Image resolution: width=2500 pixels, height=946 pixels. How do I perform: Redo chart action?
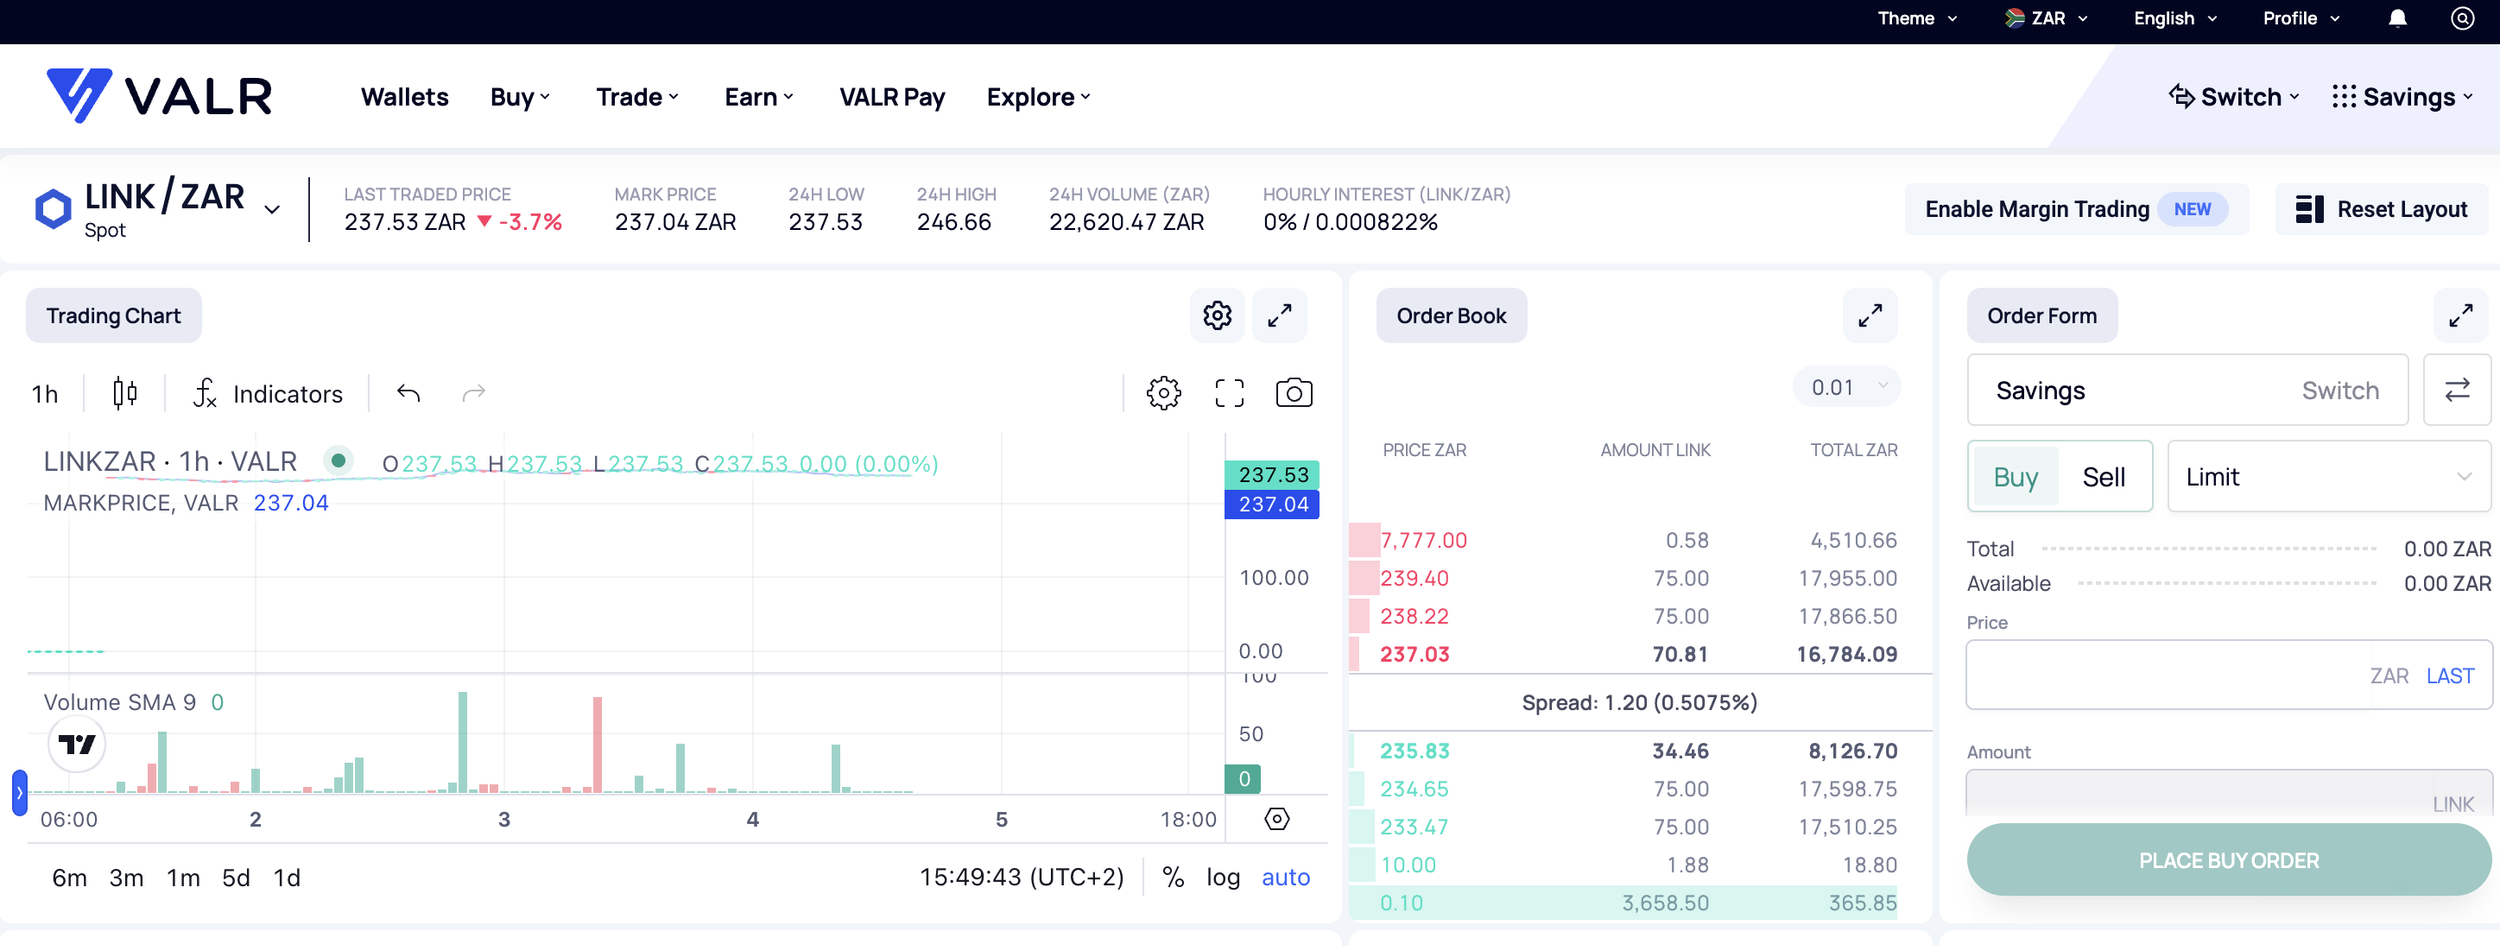(474, 393)
